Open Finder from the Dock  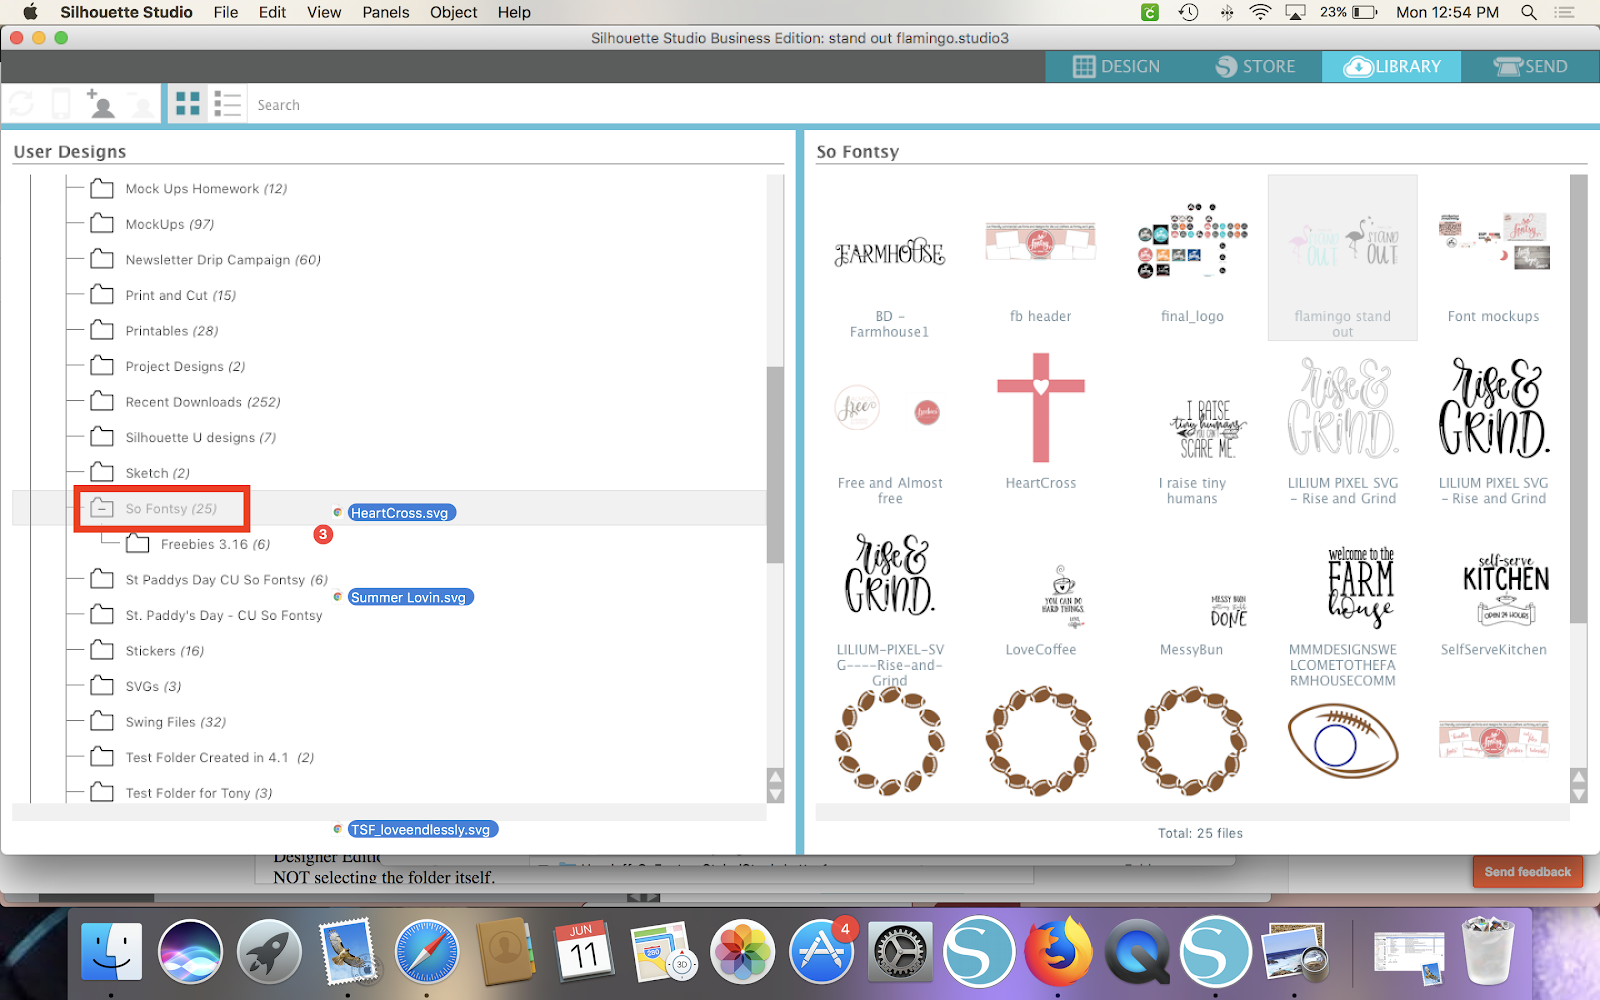coord(111,951)
